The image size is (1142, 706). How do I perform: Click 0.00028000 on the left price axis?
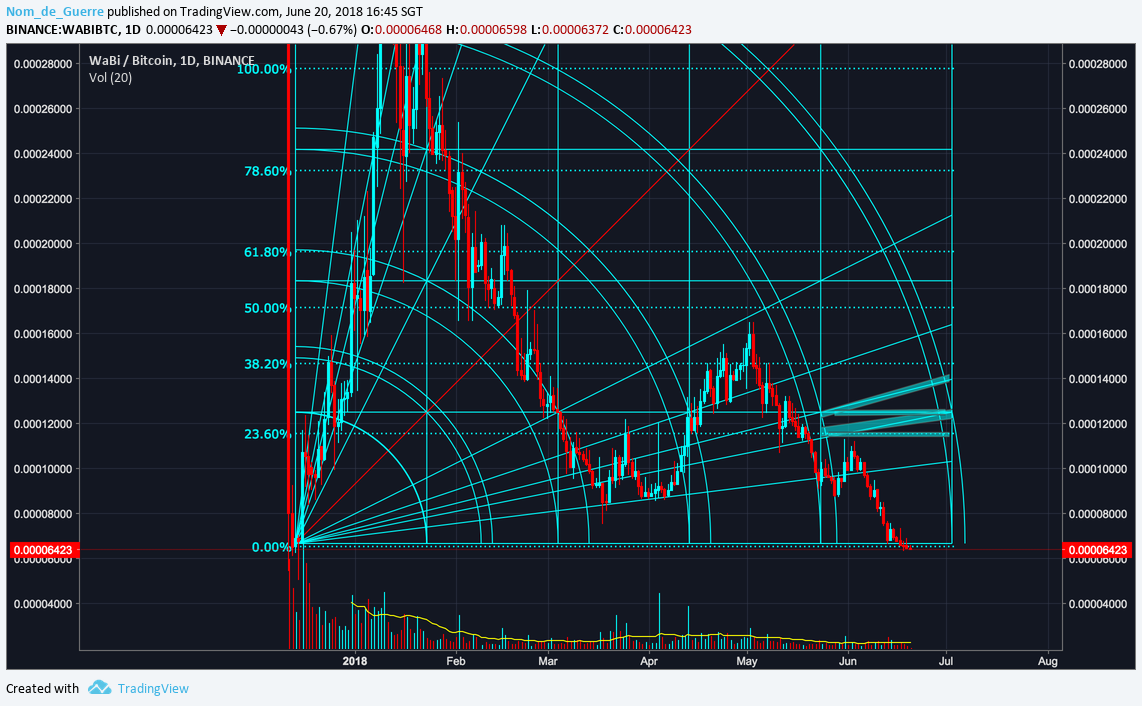tap(43, 64)
